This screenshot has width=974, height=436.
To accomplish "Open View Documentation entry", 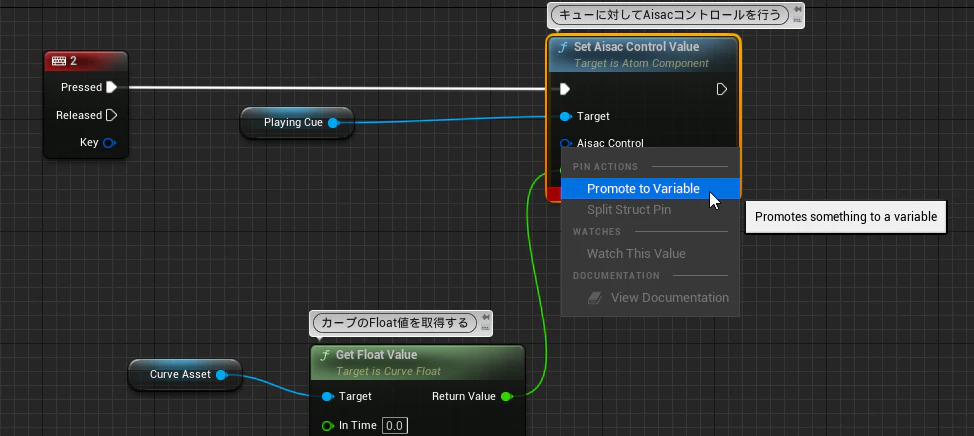I will (650, 297).
